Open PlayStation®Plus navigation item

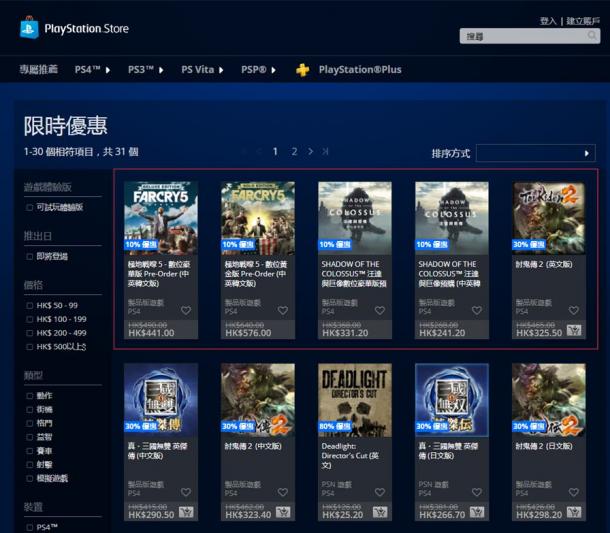(x=360, y=70)
